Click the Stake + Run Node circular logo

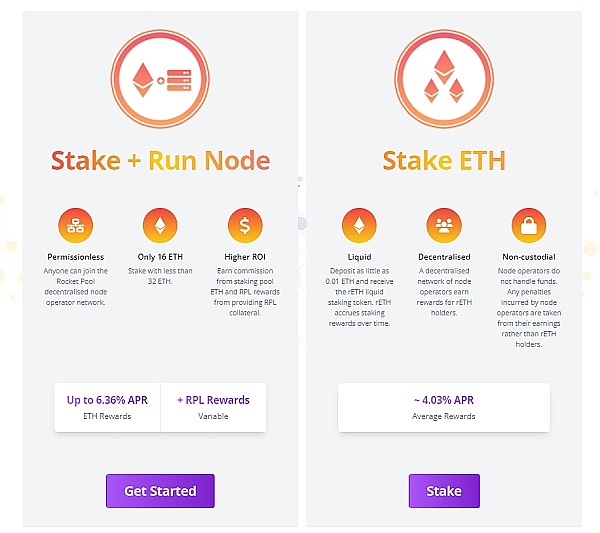(x=160, y=78)
